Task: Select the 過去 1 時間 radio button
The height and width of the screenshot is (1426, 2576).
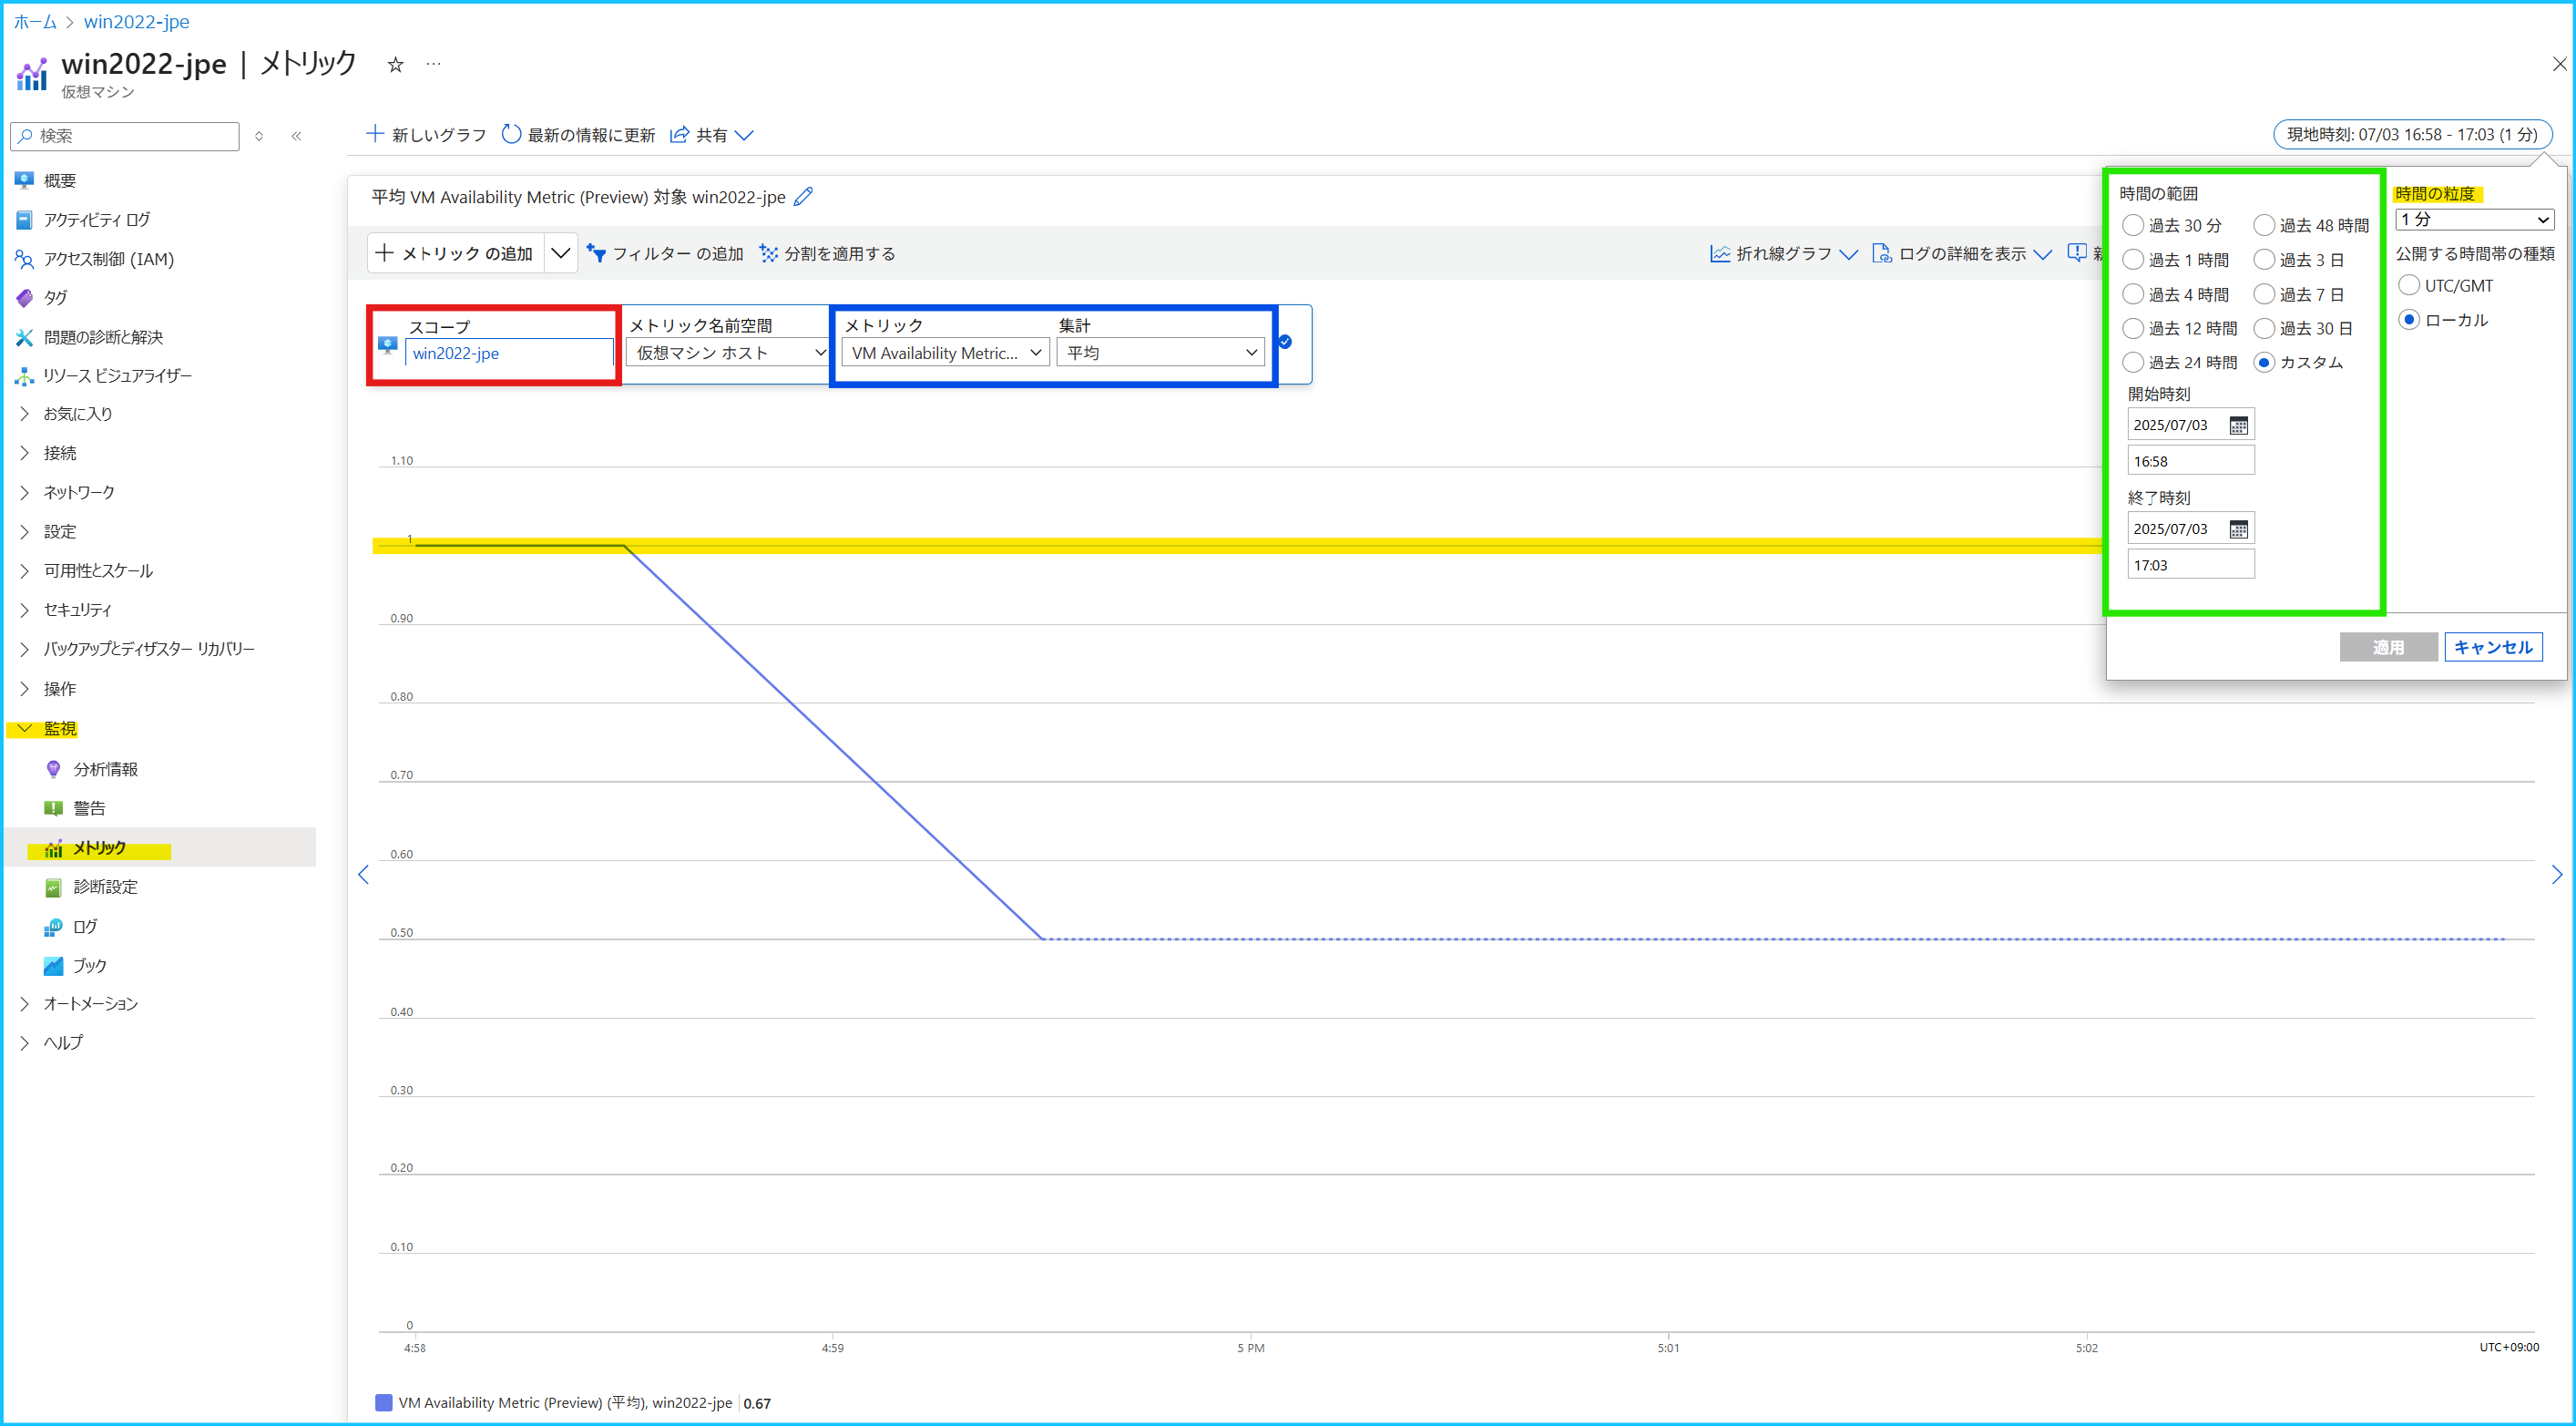Action: [x=2133, y=260]
